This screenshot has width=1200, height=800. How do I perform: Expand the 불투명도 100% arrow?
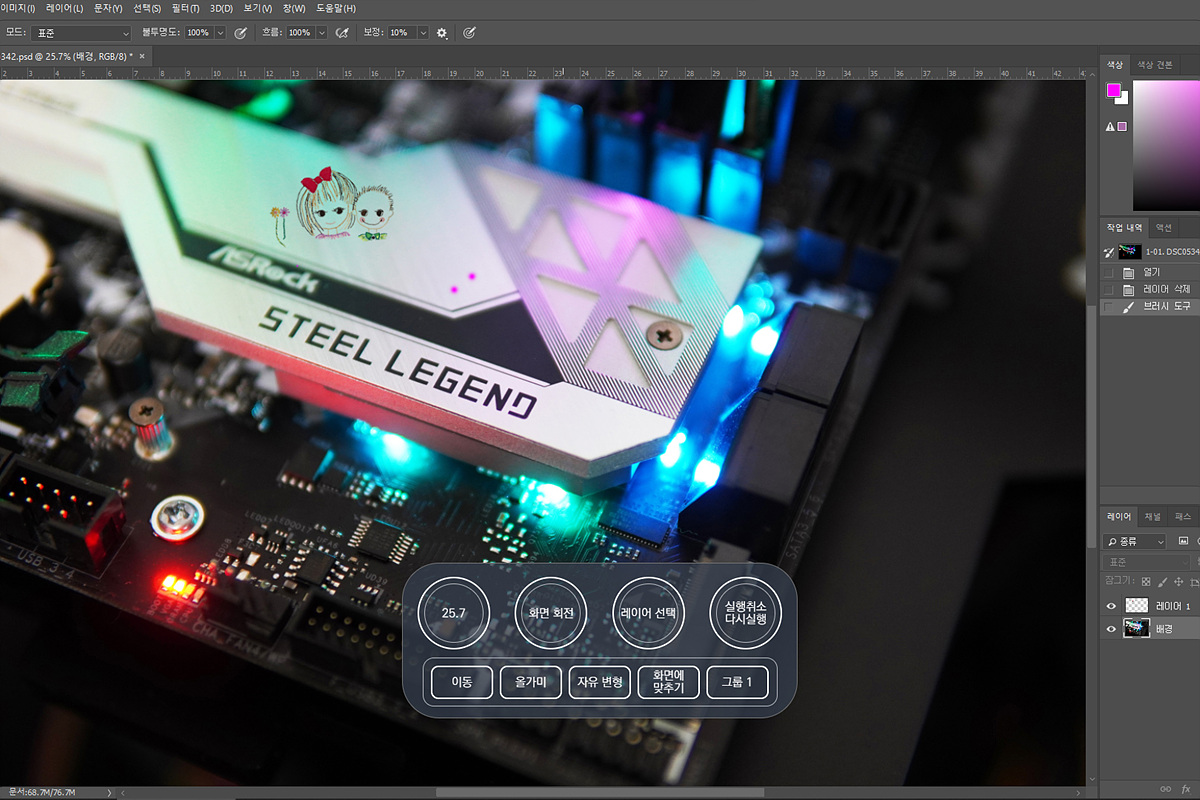[220, 33]
